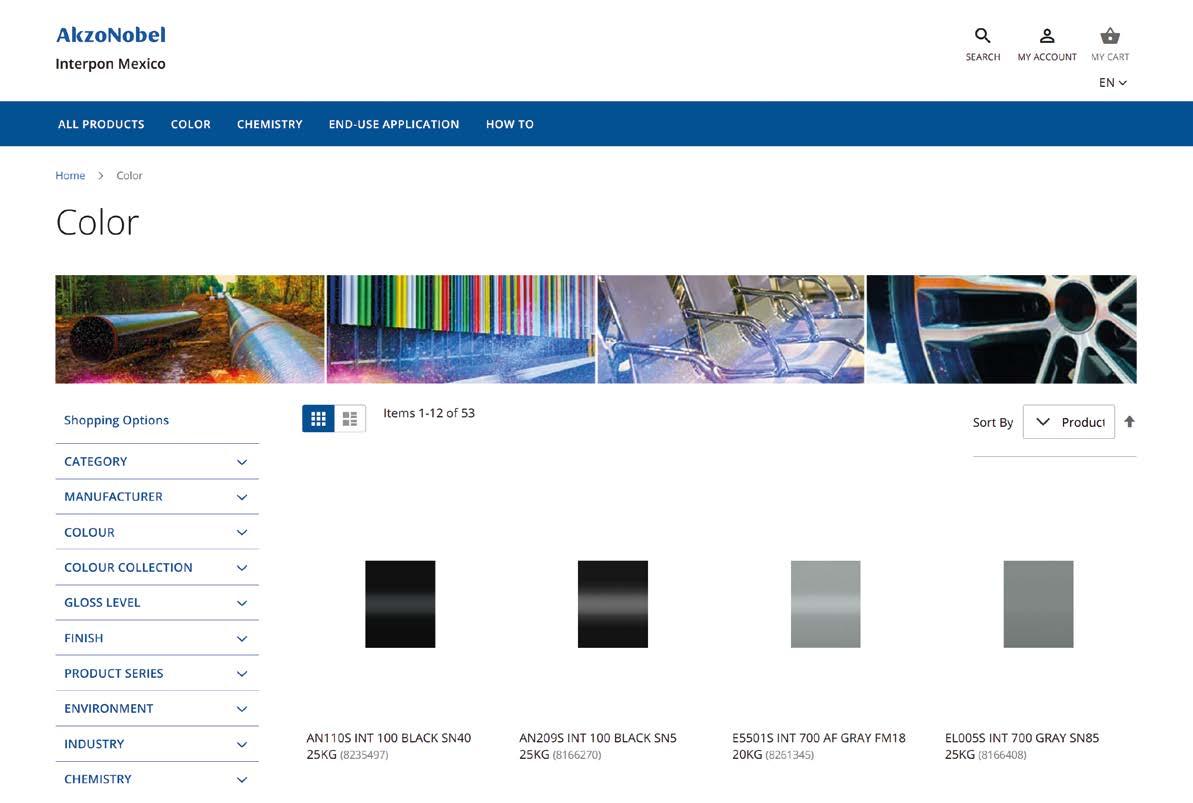The image size is (1193, 803).
Task: Select the EL005S gray SN85 swatch
Action: pos(1038,604)
